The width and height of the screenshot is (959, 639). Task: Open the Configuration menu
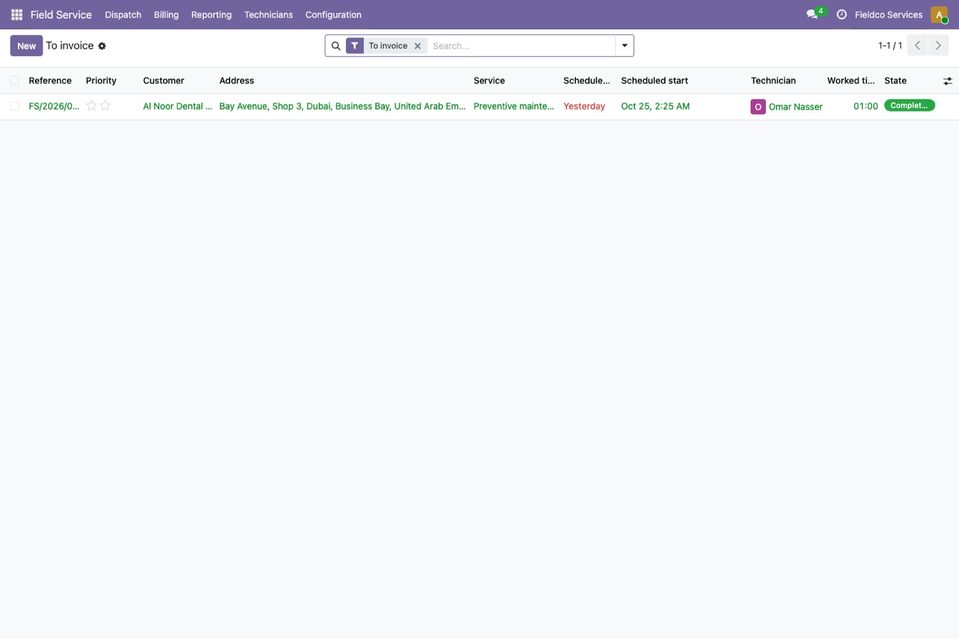pyautogui.click(x=333, y=15)
